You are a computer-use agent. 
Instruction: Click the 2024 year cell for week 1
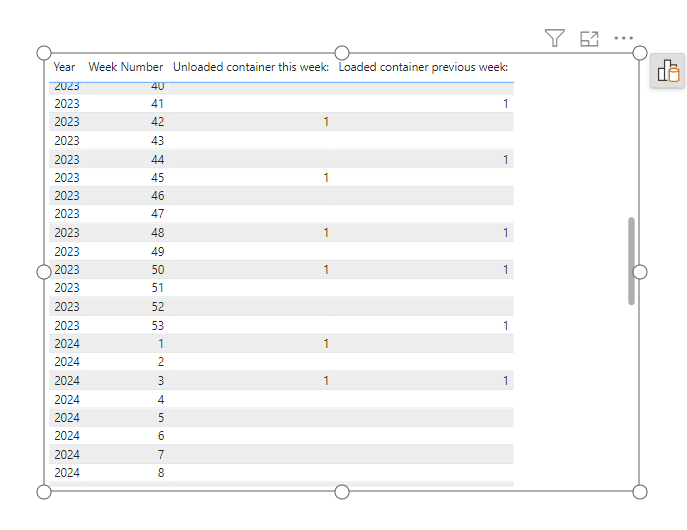[67, 344]
